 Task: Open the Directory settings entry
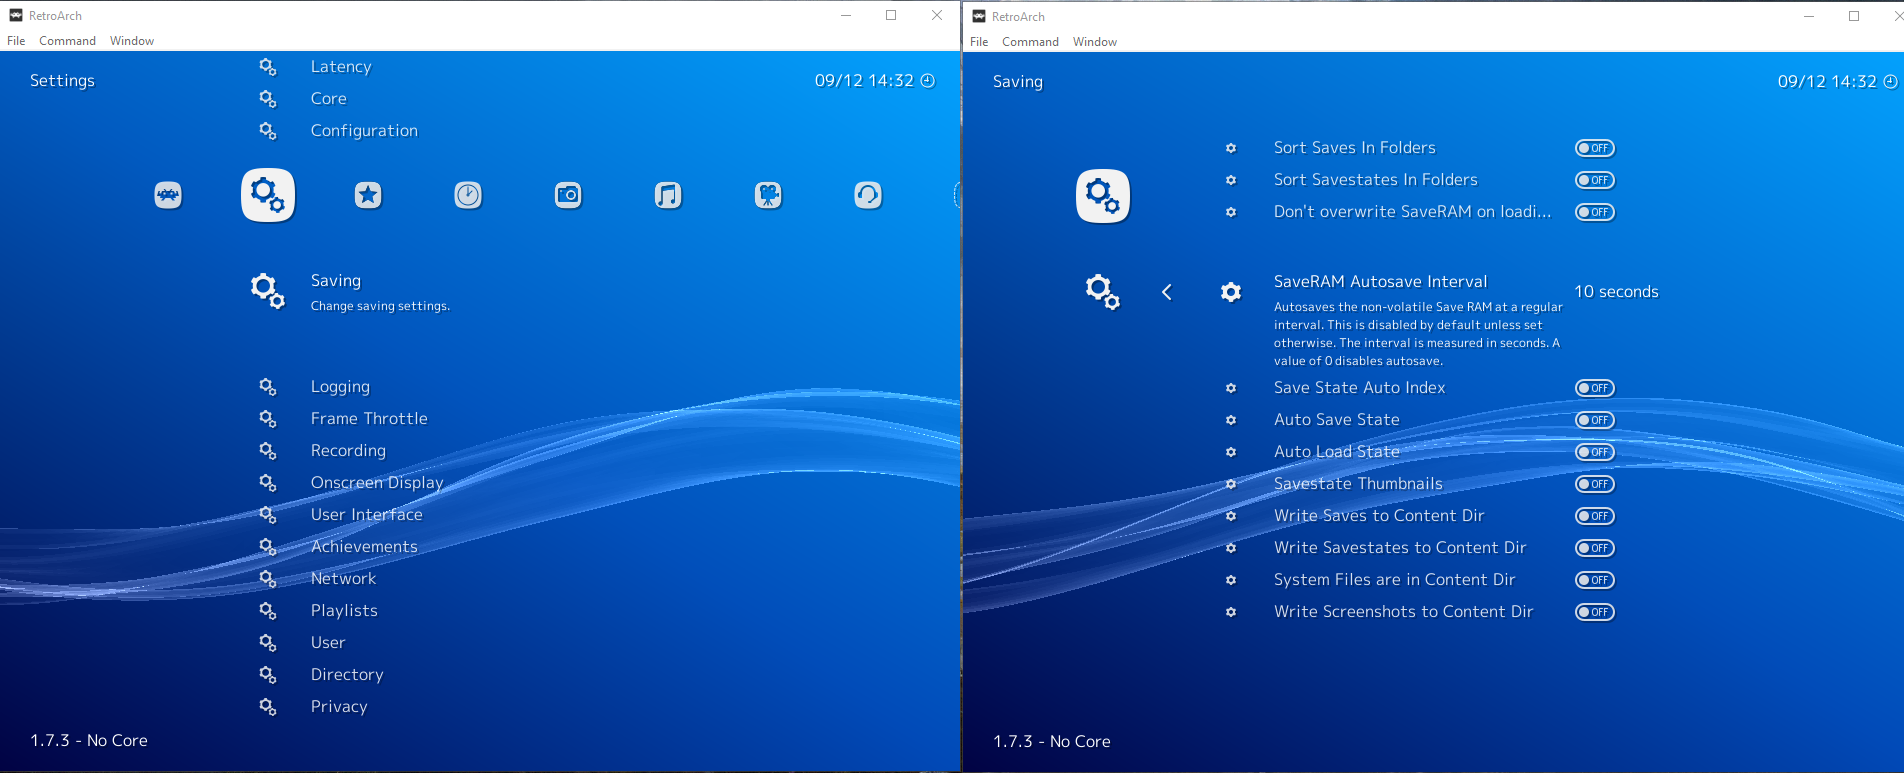346,675
